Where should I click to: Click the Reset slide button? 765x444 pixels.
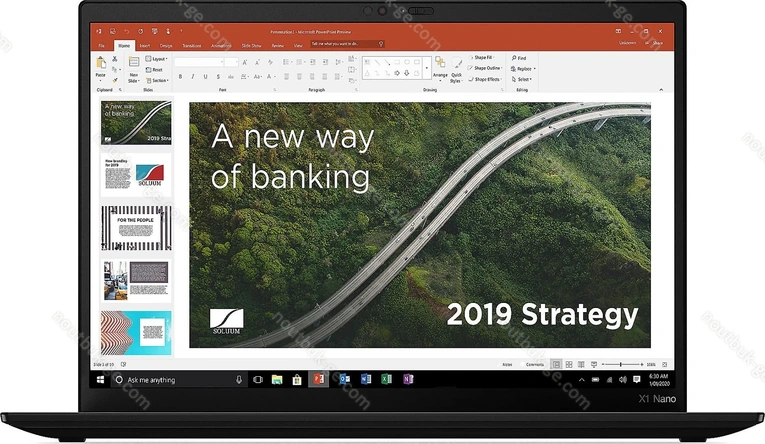(156, 69)
